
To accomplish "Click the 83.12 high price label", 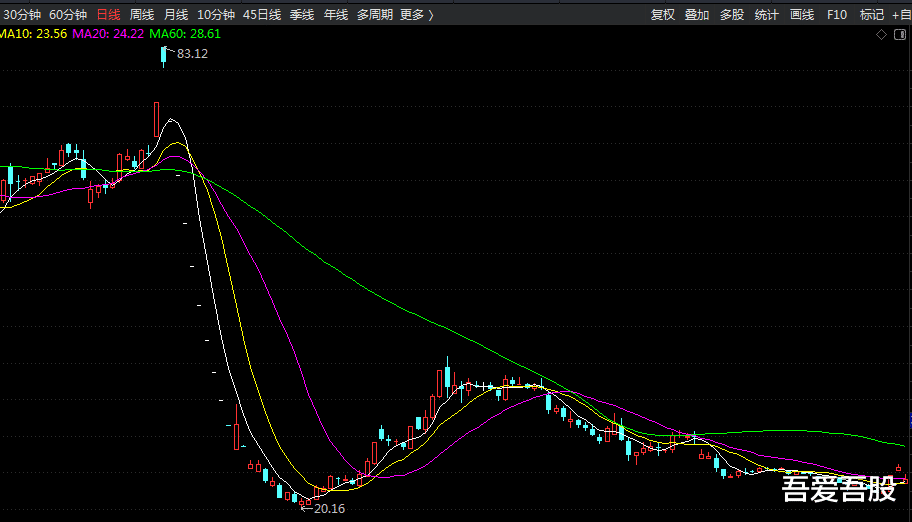I will tap(192, 54).
